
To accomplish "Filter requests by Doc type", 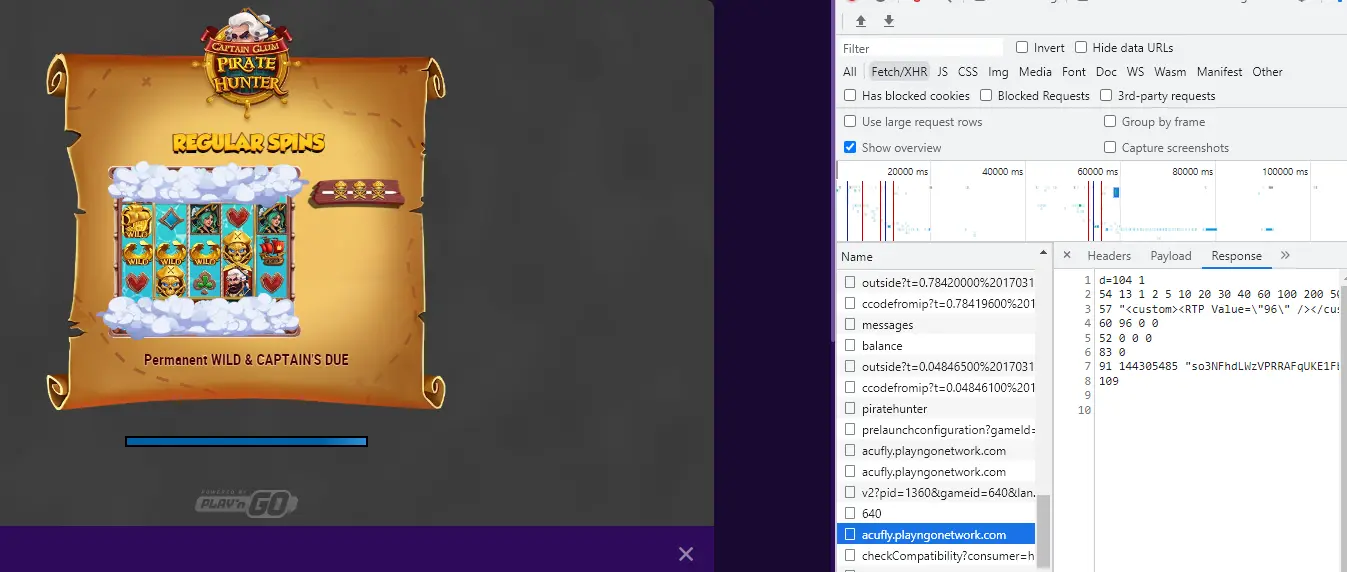I will coord(1106,71).
